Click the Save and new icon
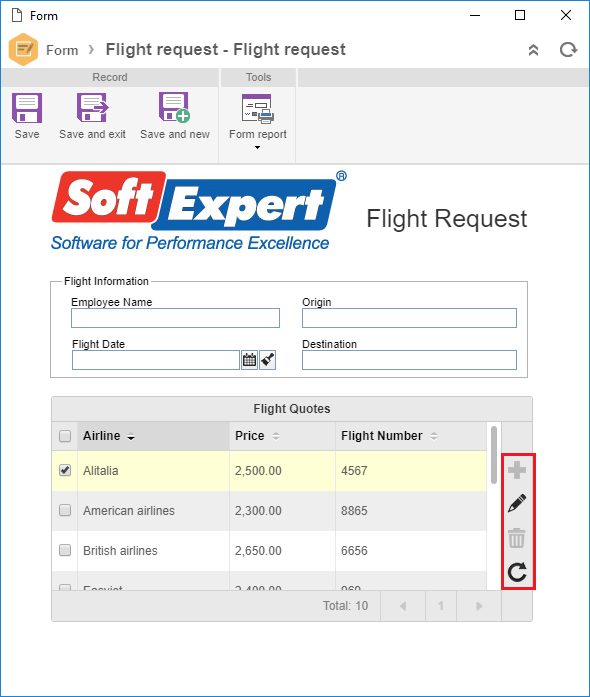Image resolution: width=590 pixels, height=697 pixels. 174,107
